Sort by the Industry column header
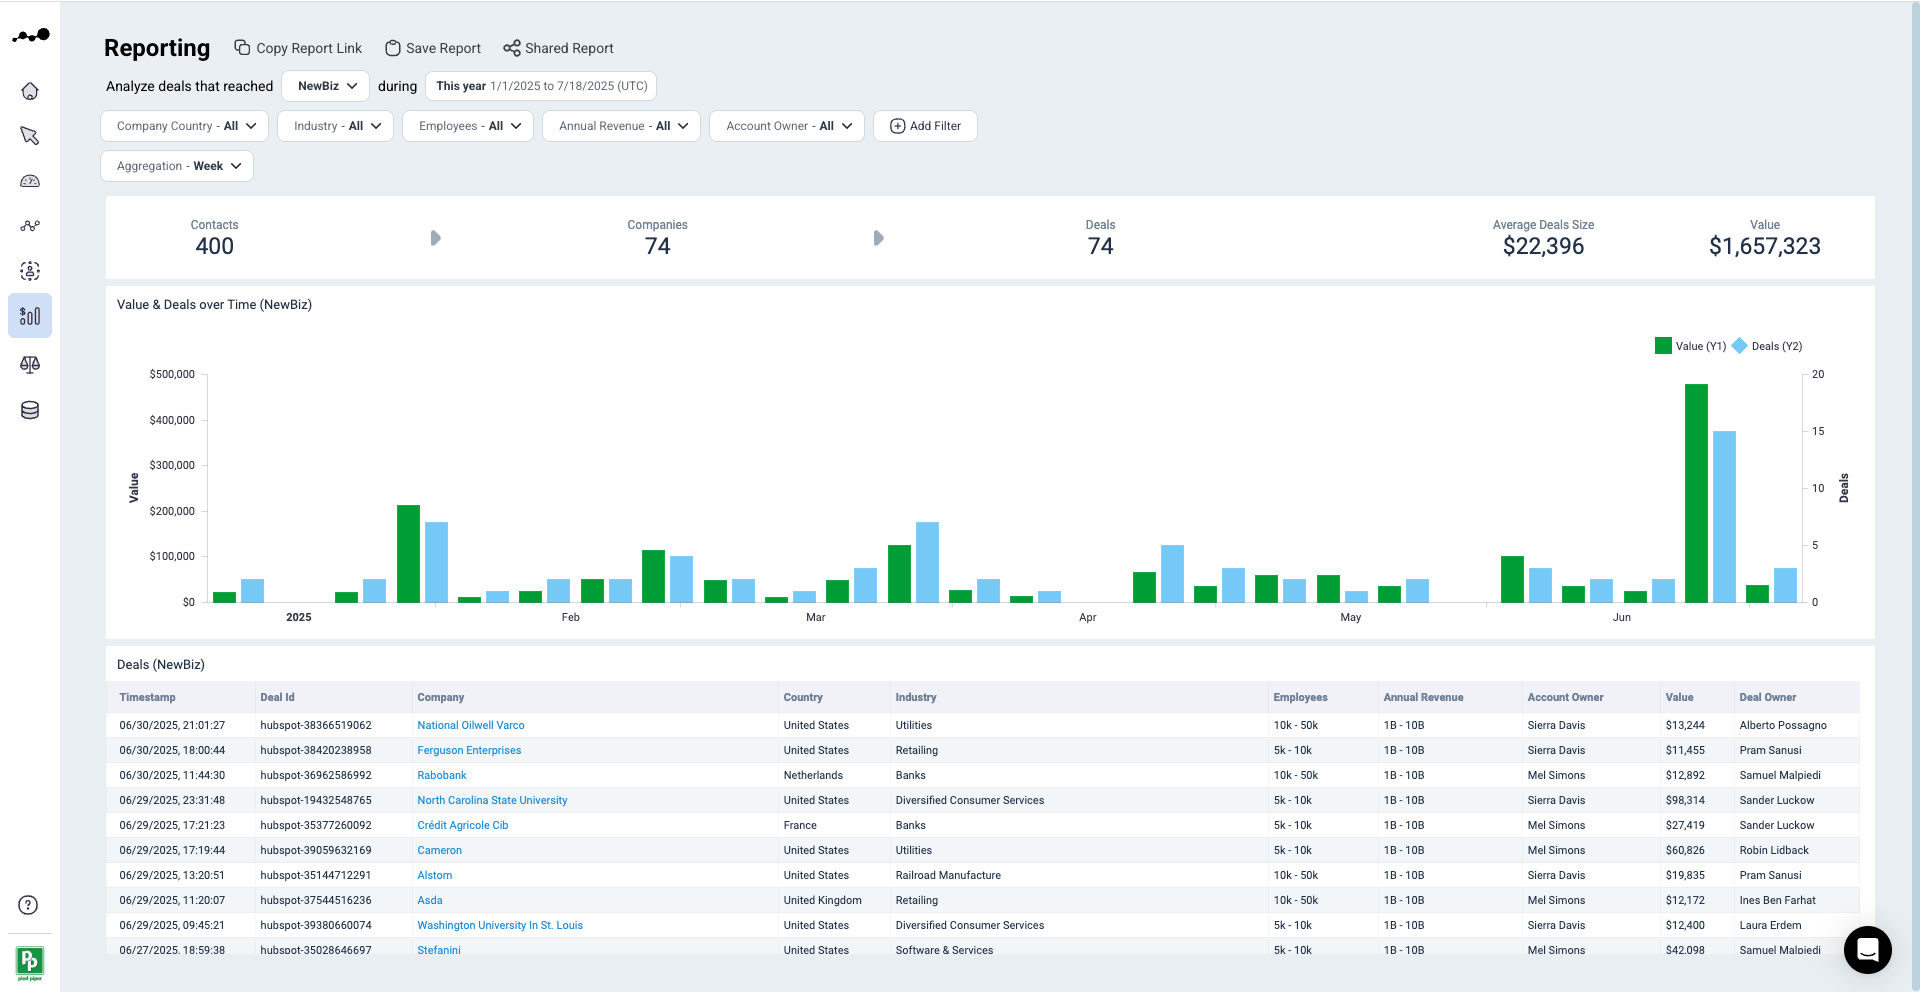The image size is (1920, 992). (916, 697)
